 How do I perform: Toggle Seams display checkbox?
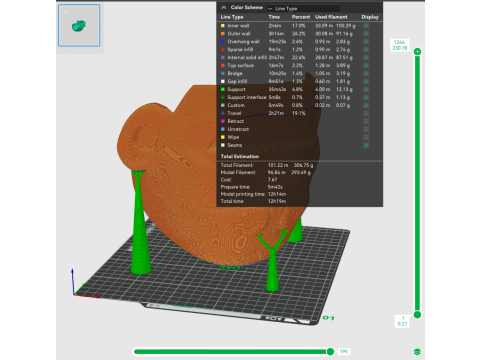[x=366, y=145]
